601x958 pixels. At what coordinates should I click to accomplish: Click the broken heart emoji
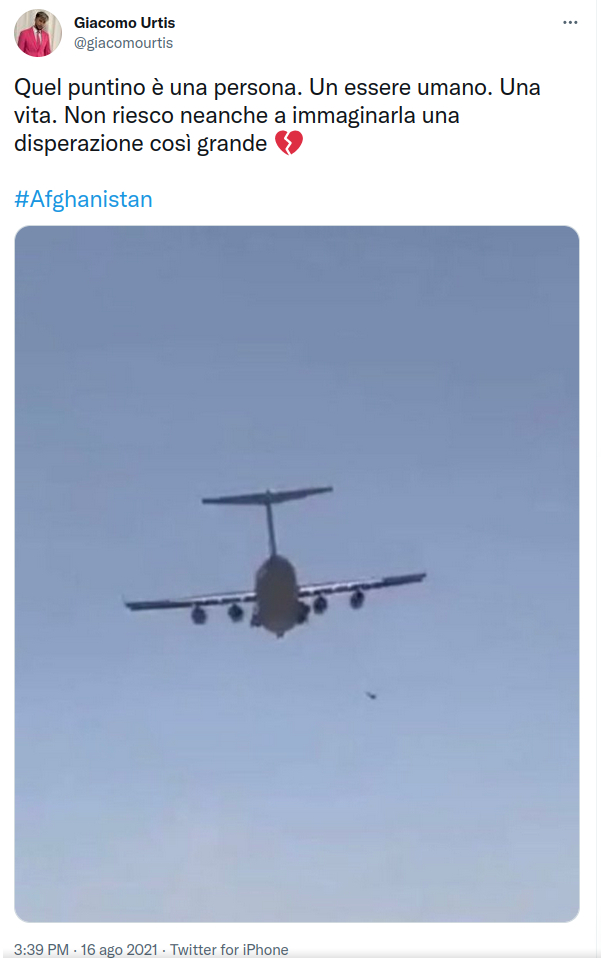click(x=288, y=143)
